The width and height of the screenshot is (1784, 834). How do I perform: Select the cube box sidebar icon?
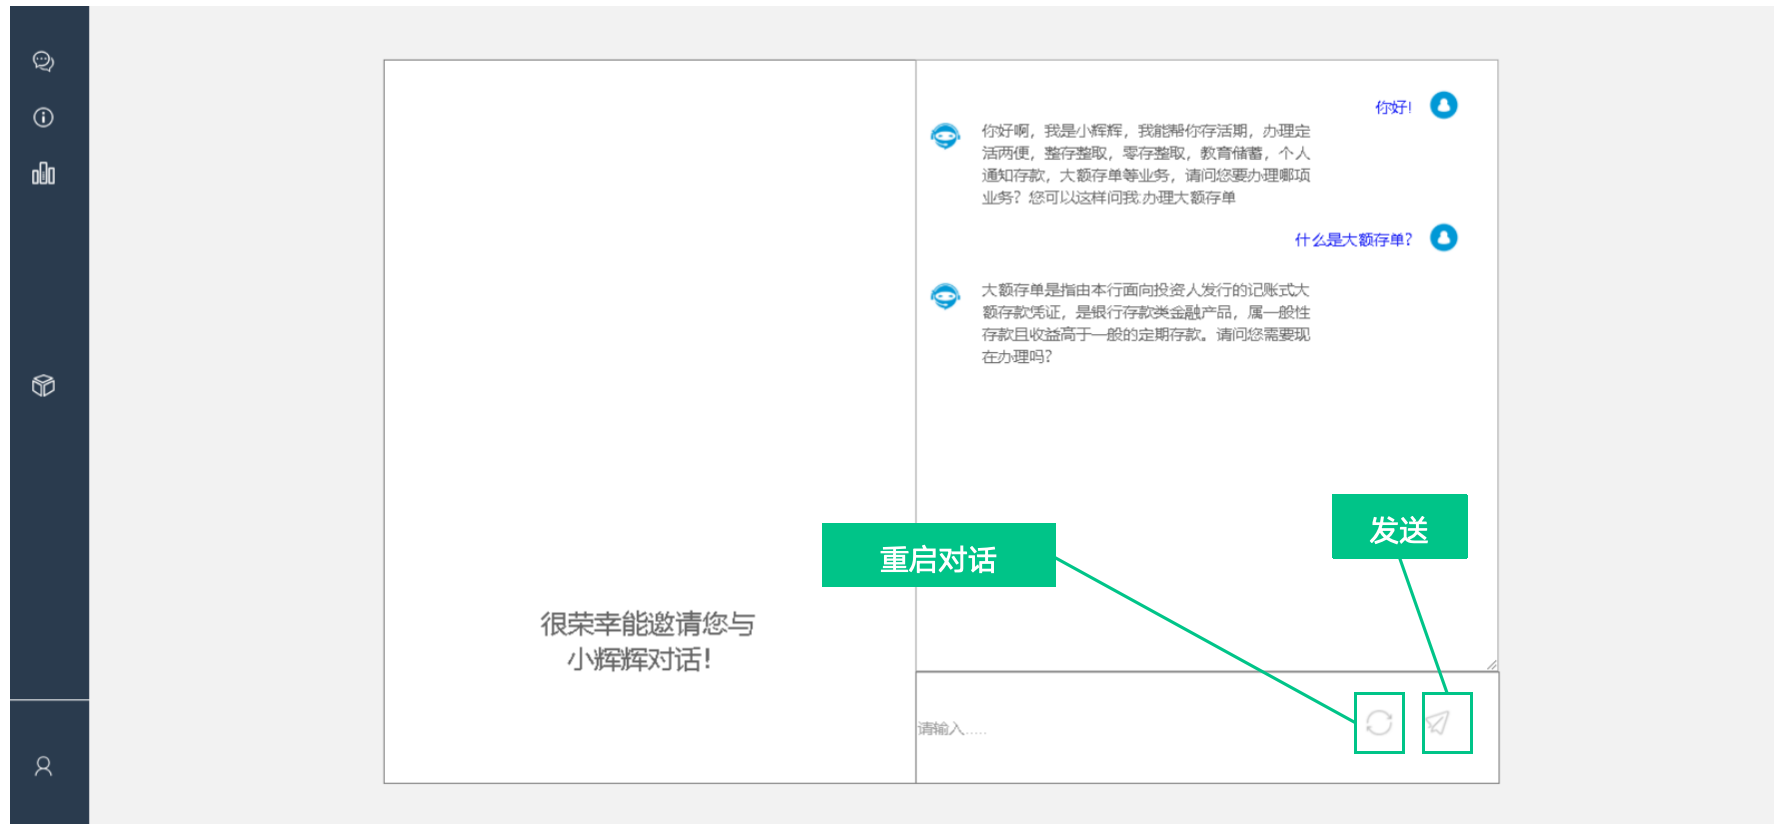tap(43, 385)
